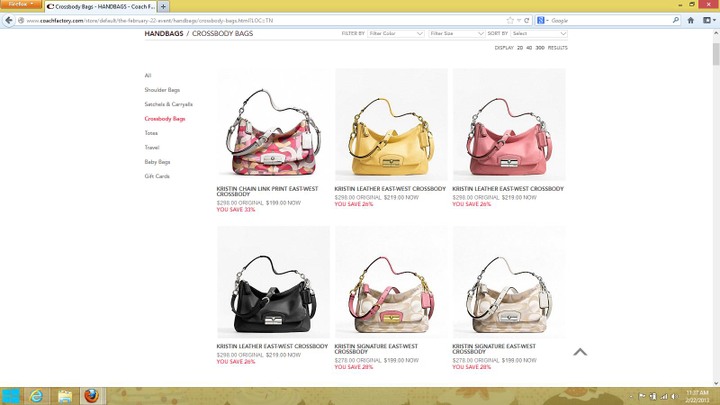720x405 pixels.
Task: Expand the Filter Size dropdown
Action: tap(456, 34)
